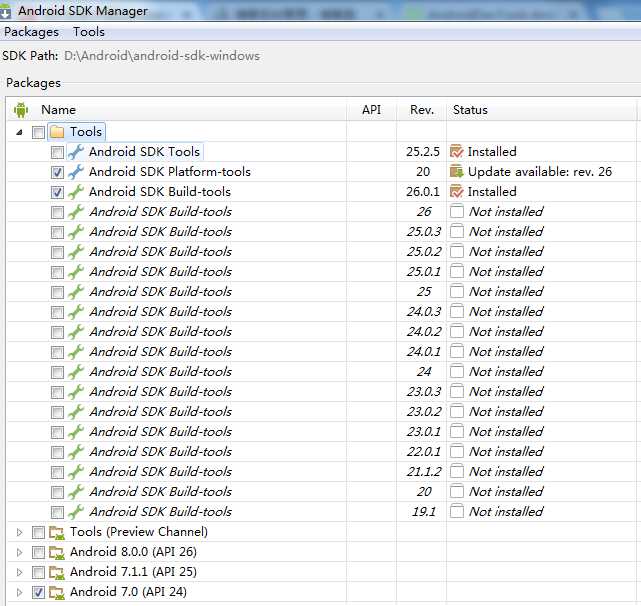The height and width of the screenshot is (606, 641).
Task: Check Build-tools rev 19.1 checkbox
Action: [57, 512]
